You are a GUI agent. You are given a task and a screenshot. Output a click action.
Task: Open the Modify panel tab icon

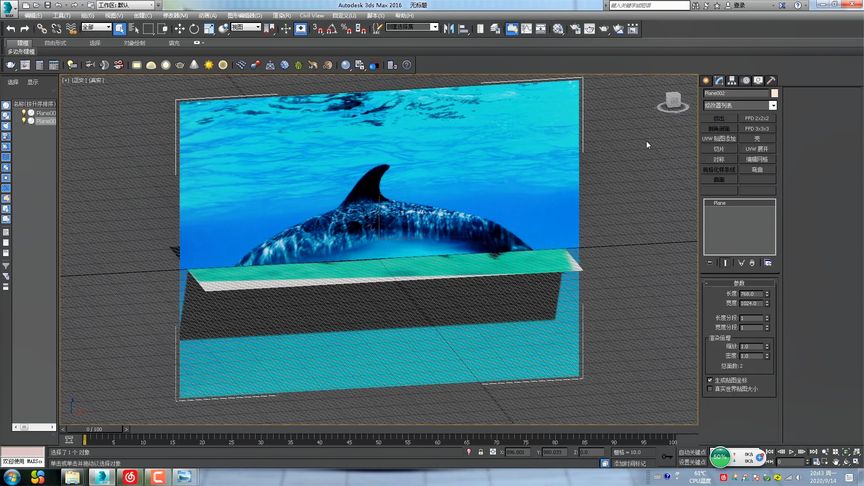click(x=719, y=80)
